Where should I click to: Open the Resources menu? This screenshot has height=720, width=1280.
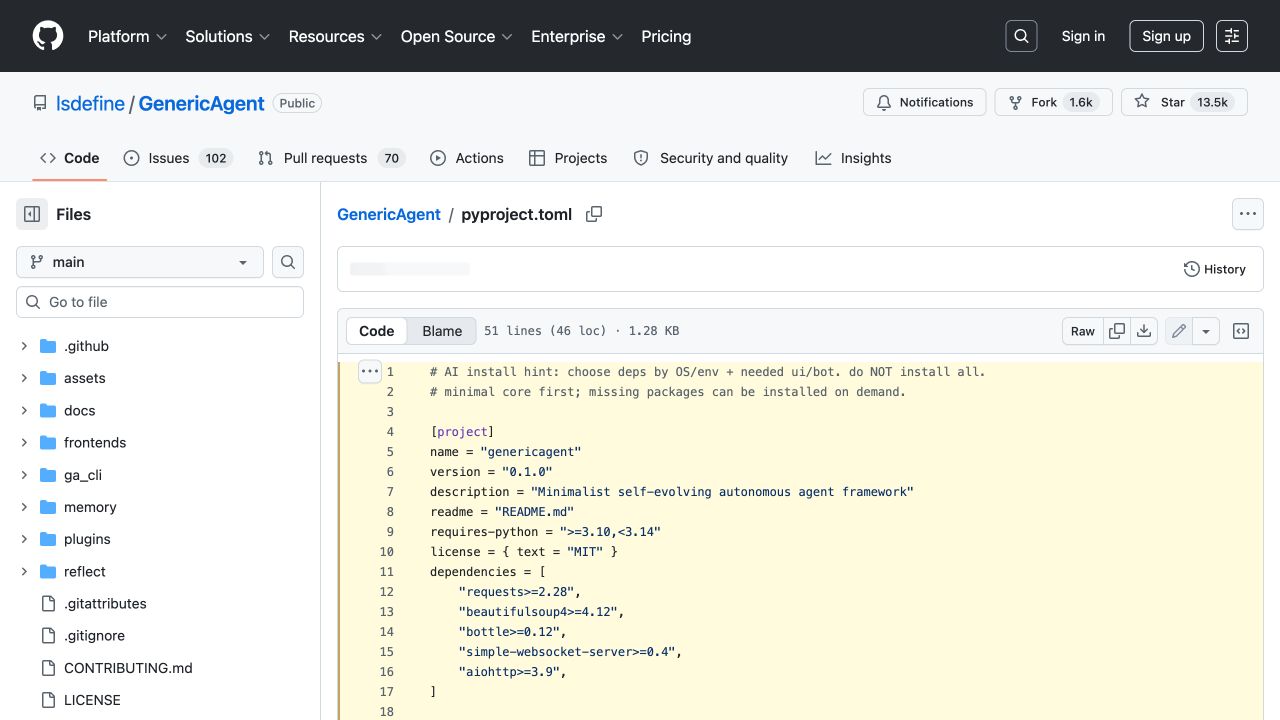[335, 36]
